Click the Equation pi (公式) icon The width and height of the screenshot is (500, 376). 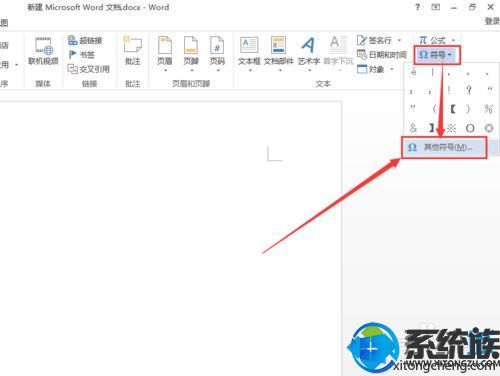point(423,40)
